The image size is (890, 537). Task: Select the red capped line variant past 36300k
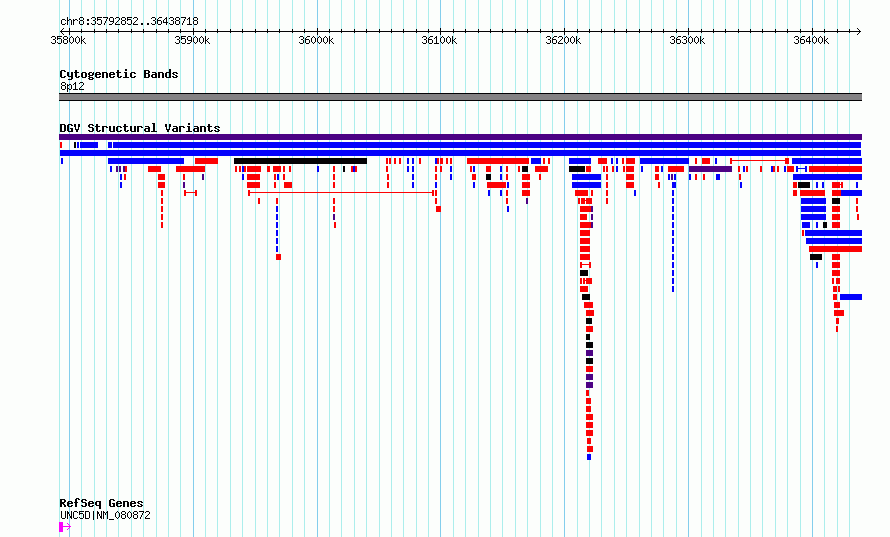click(759, 161)
